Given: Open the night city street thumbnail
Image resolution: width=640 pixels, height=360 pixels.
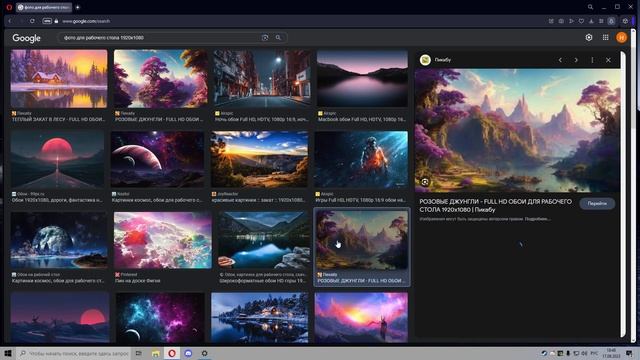Looking at the screenshot, I should (262, 79).
